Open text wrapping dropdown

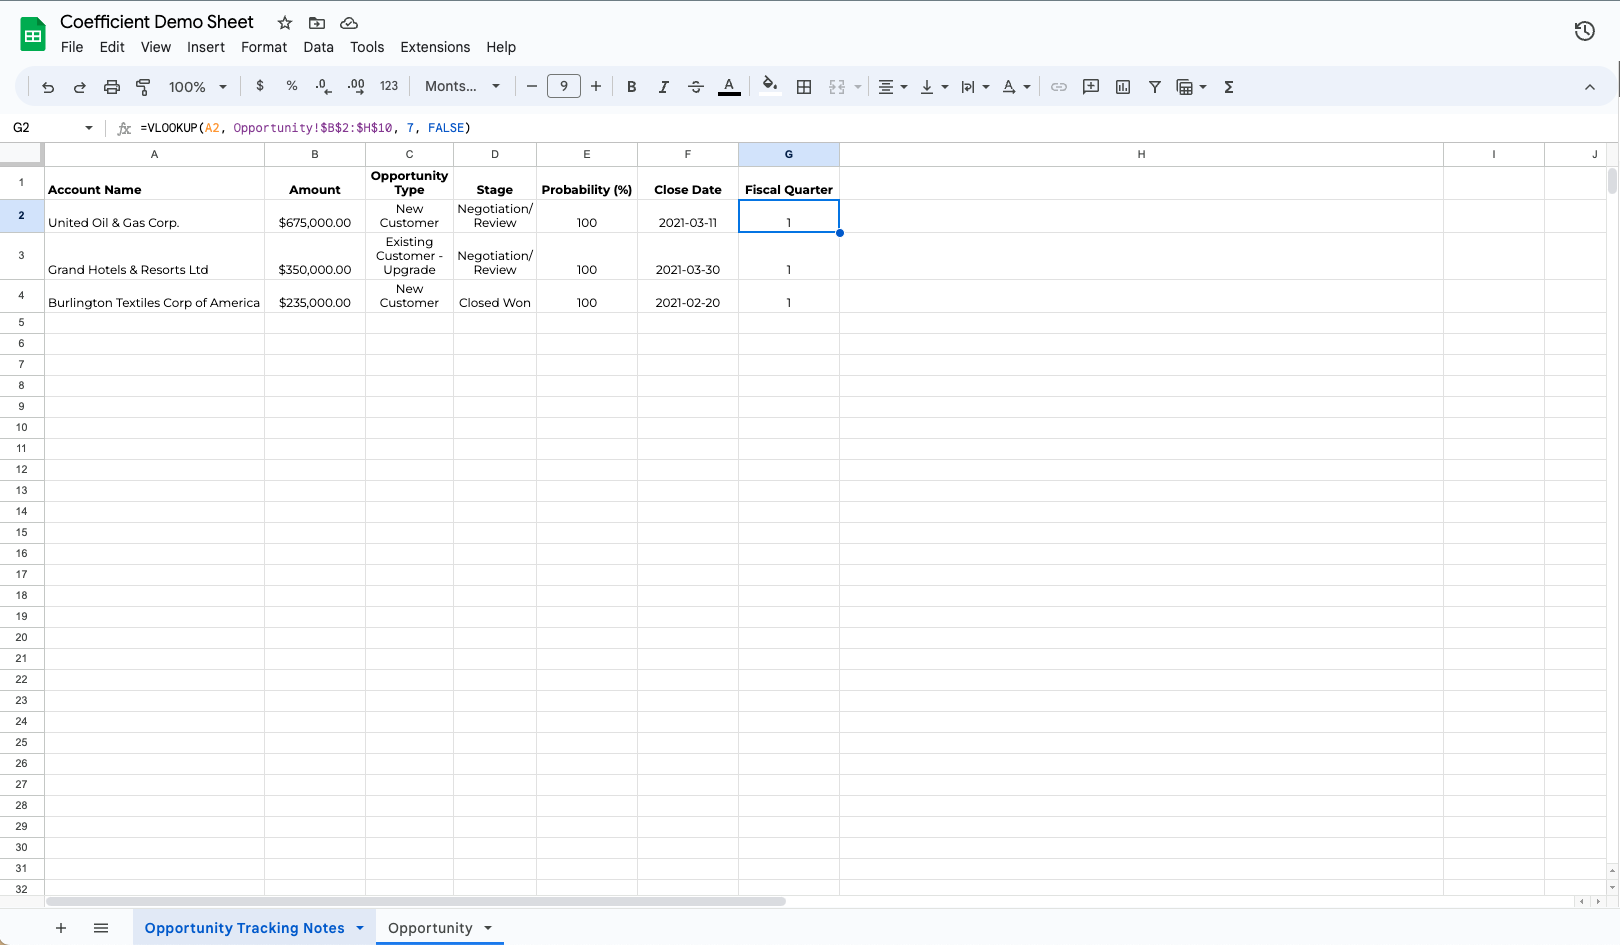tap(975, 87)
